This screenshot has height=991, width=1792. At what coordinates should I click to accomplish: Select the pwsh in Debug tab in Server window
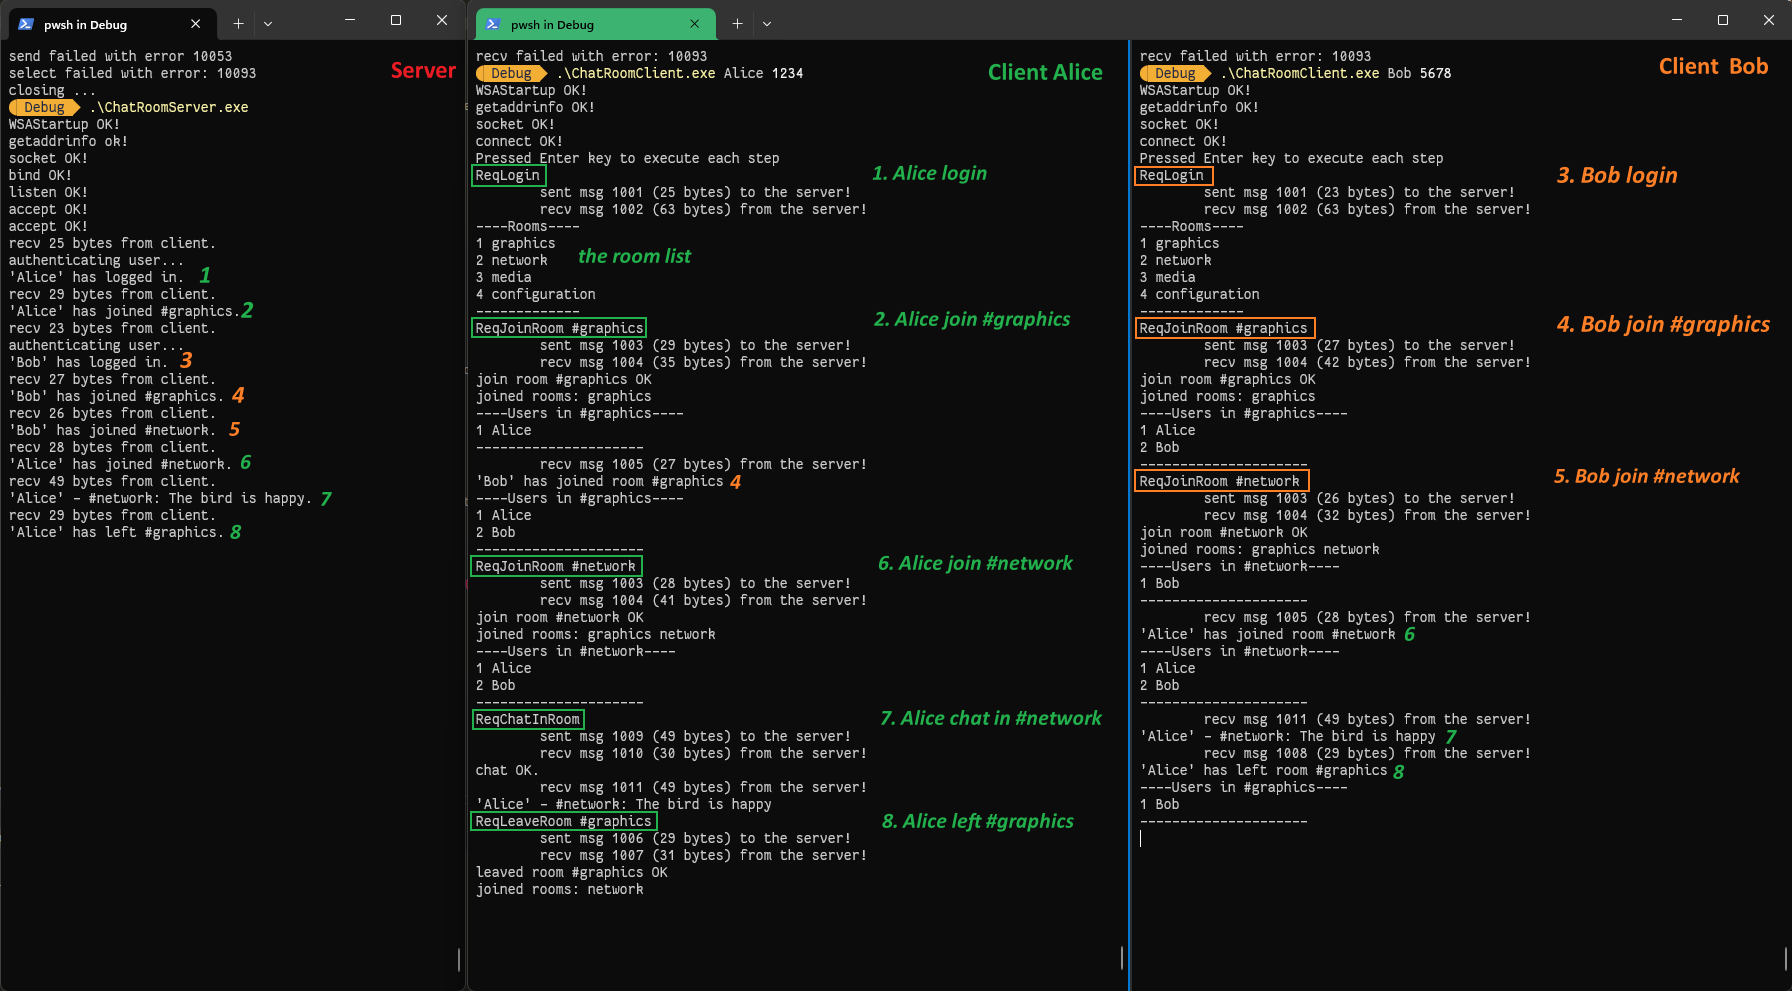[110, 24]
